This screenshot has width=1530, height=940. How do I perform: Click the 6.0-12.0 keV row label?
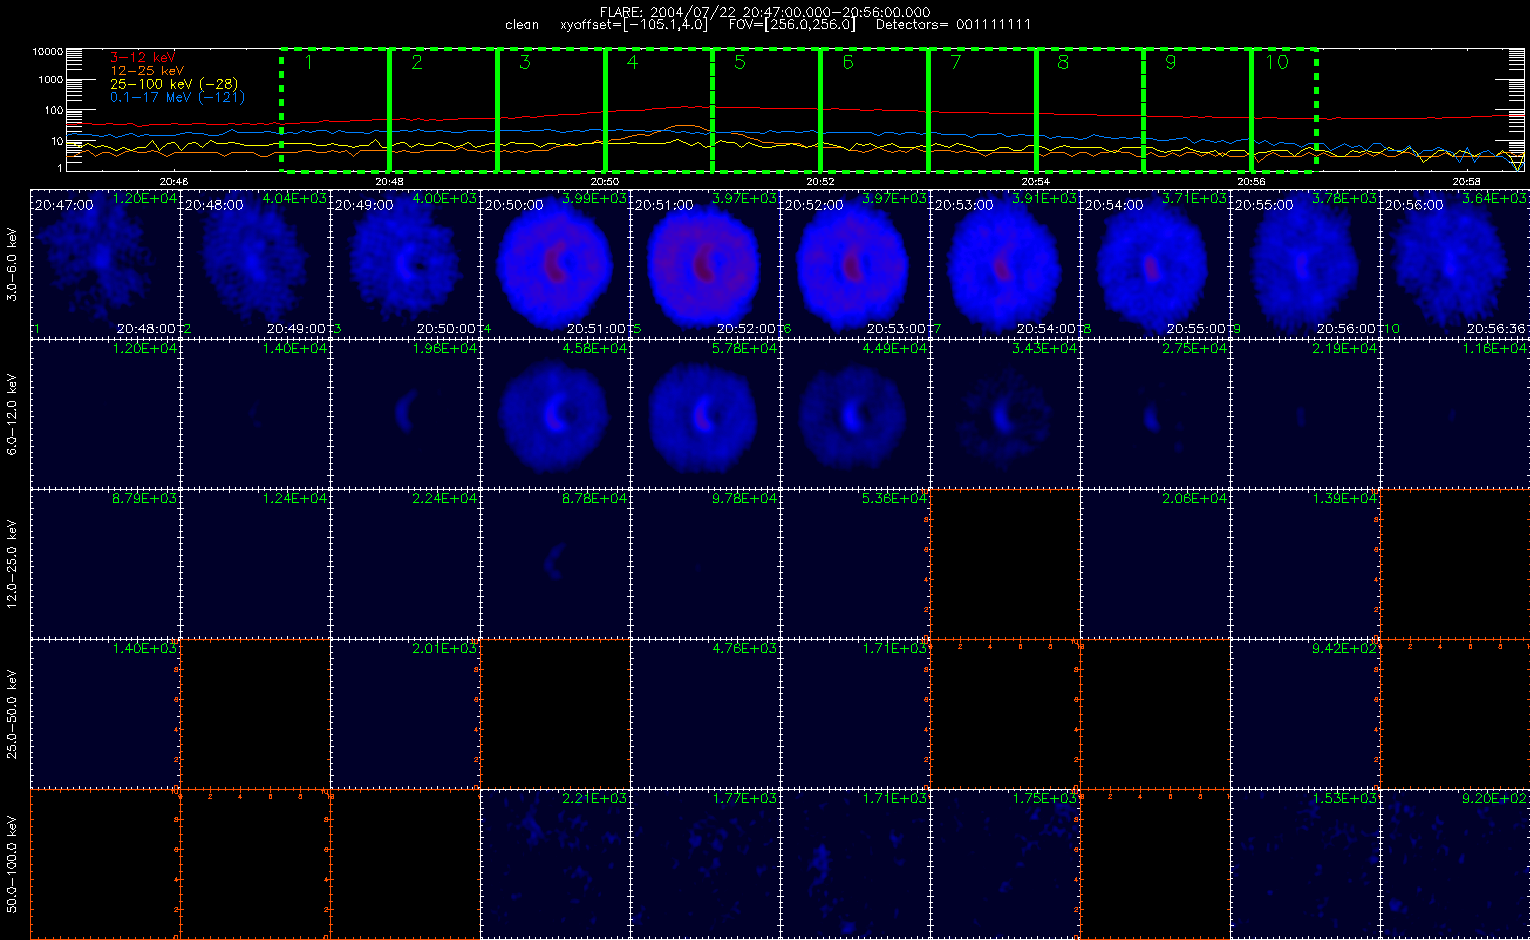coord(12,415)
